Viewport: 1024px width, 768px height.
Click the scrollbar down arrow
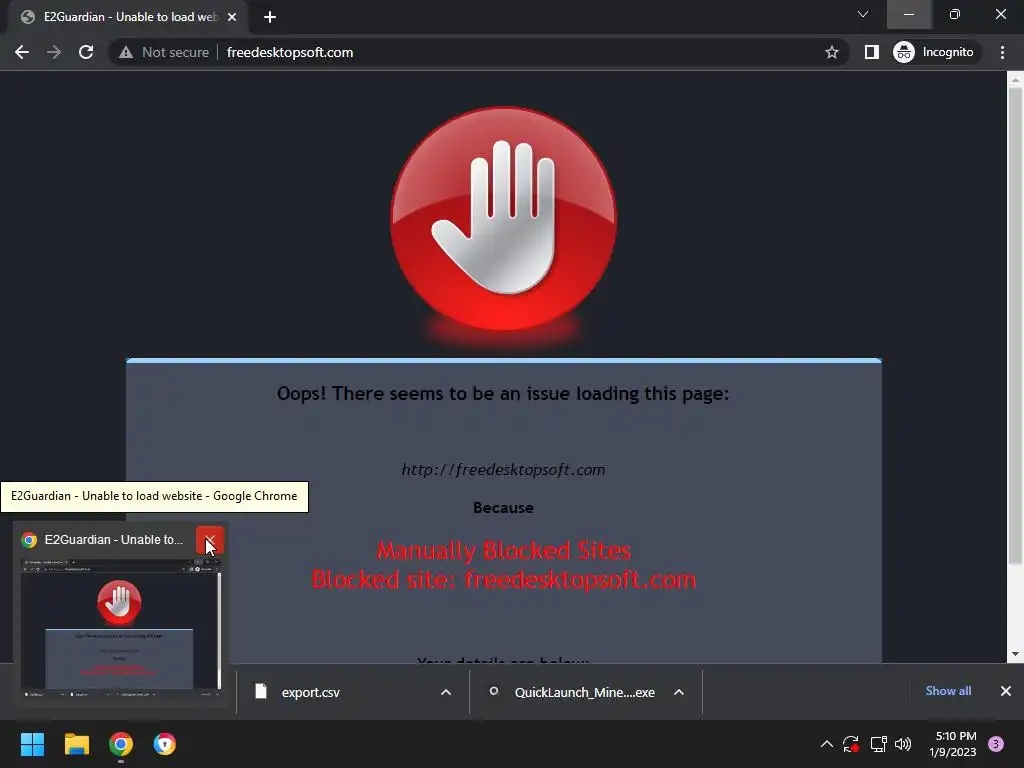click(x=1015, y=654)
